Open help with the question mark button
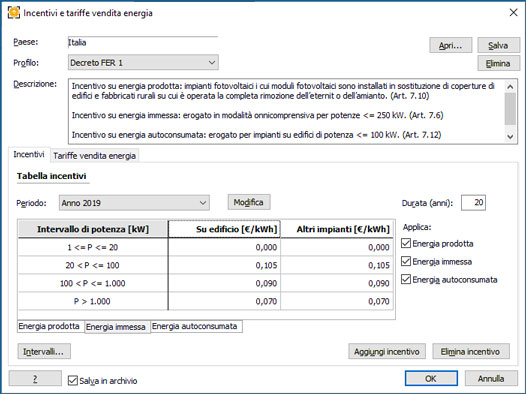This screenshot has width=526, height=394. [x=35, y=379]
